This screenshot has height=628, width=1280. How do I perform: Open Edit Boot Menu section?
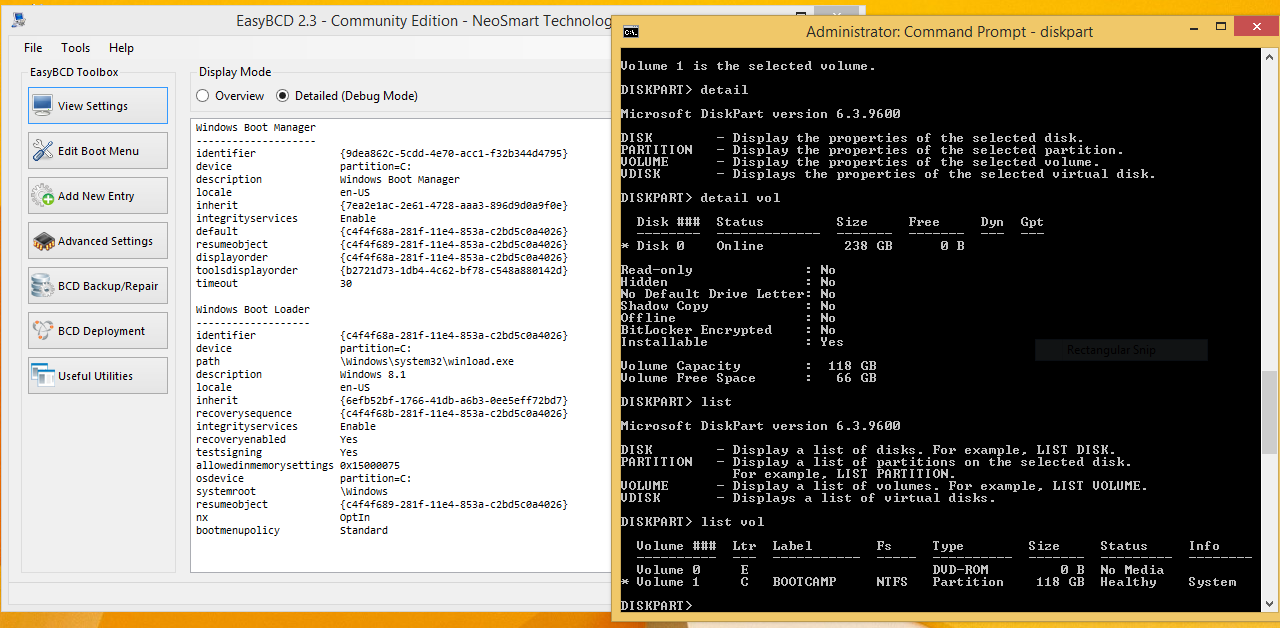click(x=98, y=150)
